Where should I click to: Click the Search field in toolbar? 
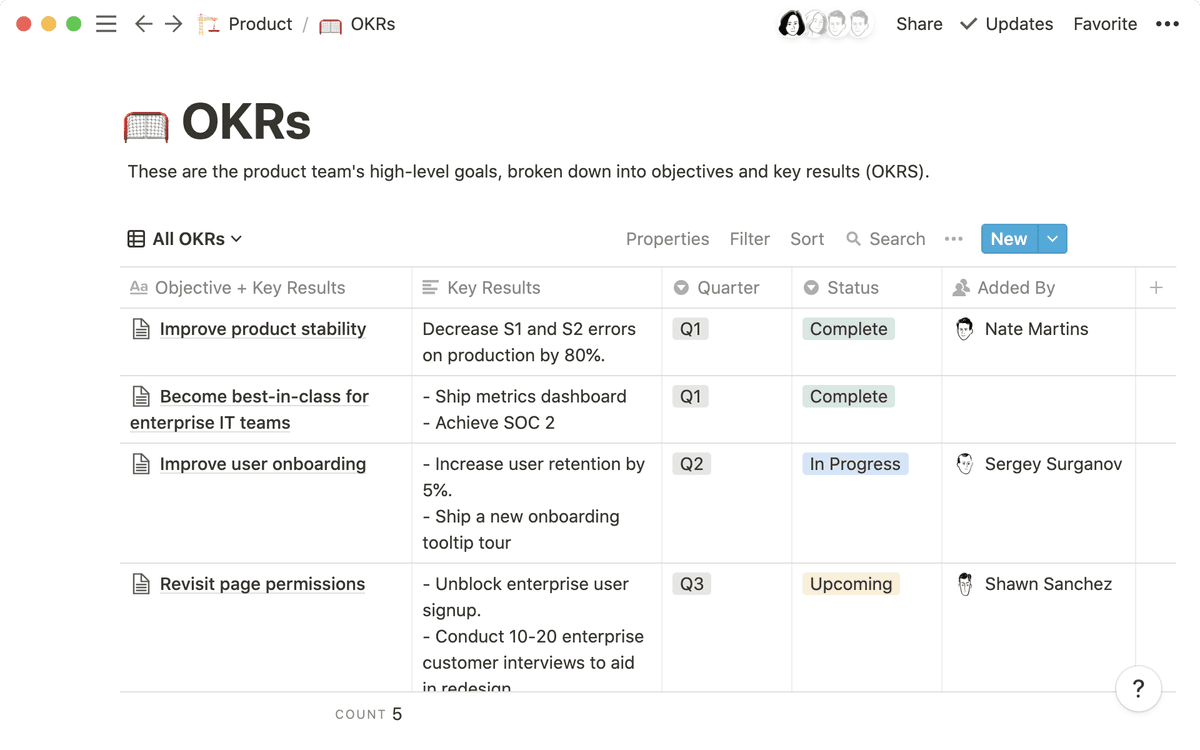click(886, 239)
